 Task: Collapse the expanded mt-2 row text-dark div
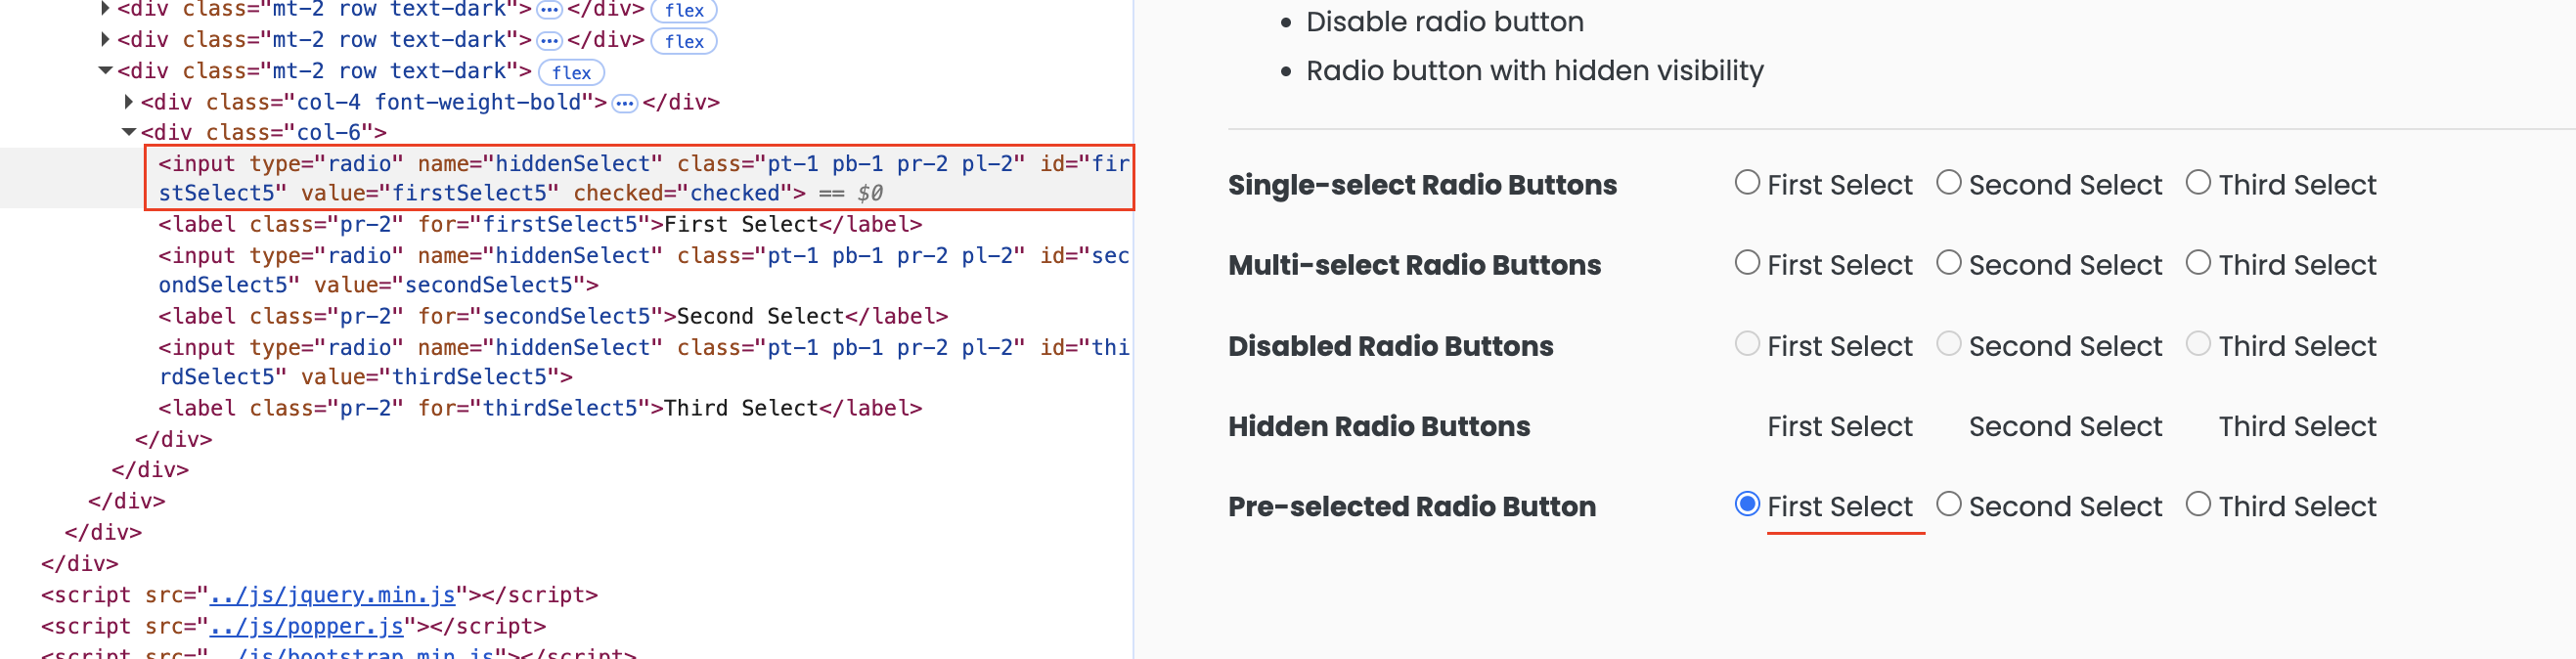pos(104,70)
